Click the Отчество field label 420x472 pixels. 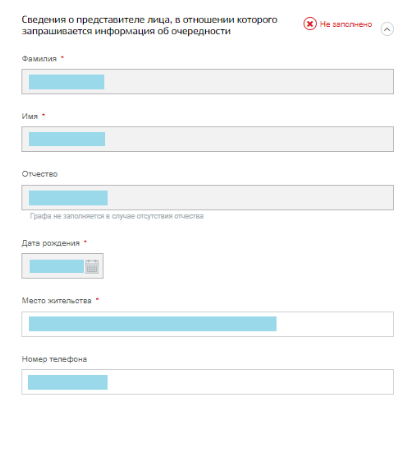(x=40, y=174)
